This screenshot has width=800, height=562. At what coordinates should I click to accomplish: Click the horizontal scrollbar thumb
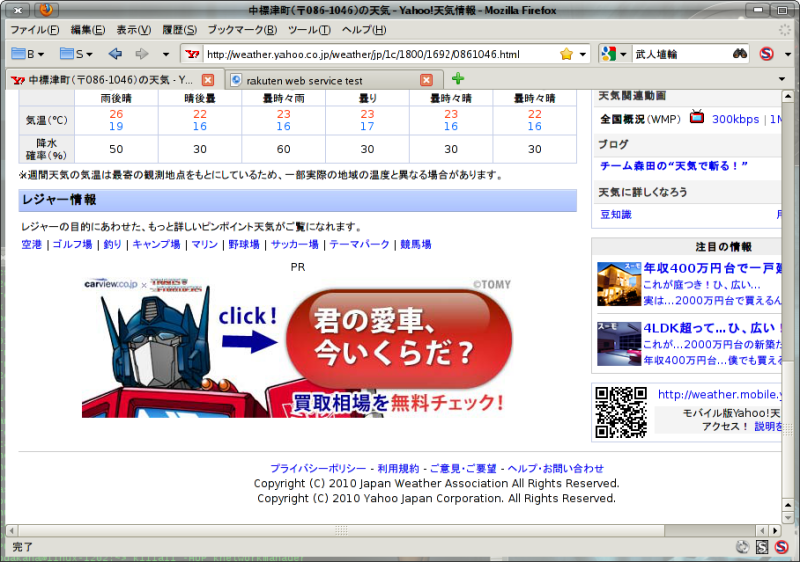click(341, 530)
